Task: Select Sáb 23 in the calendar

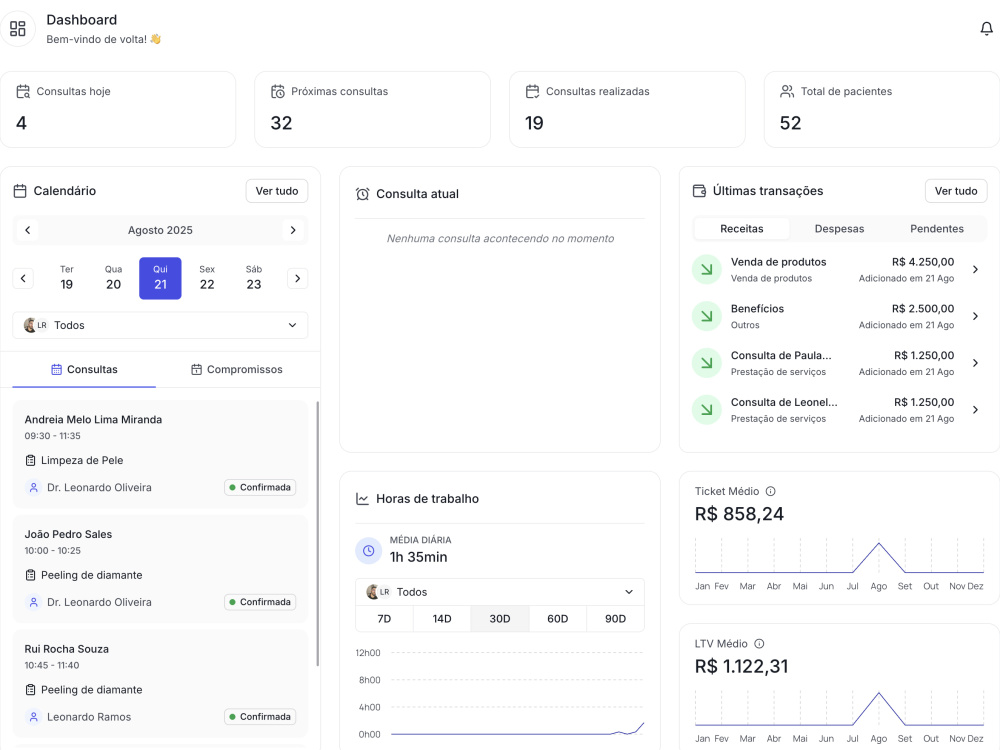Action: point(254,278)
